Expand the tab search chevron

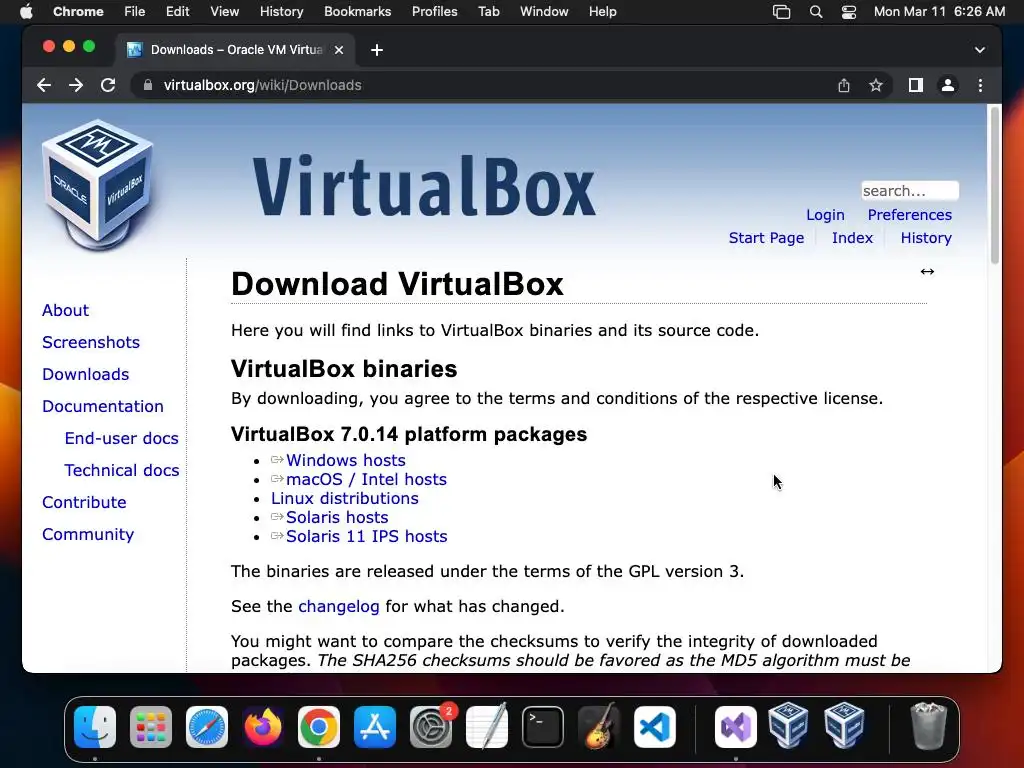[x=980, y=50]
